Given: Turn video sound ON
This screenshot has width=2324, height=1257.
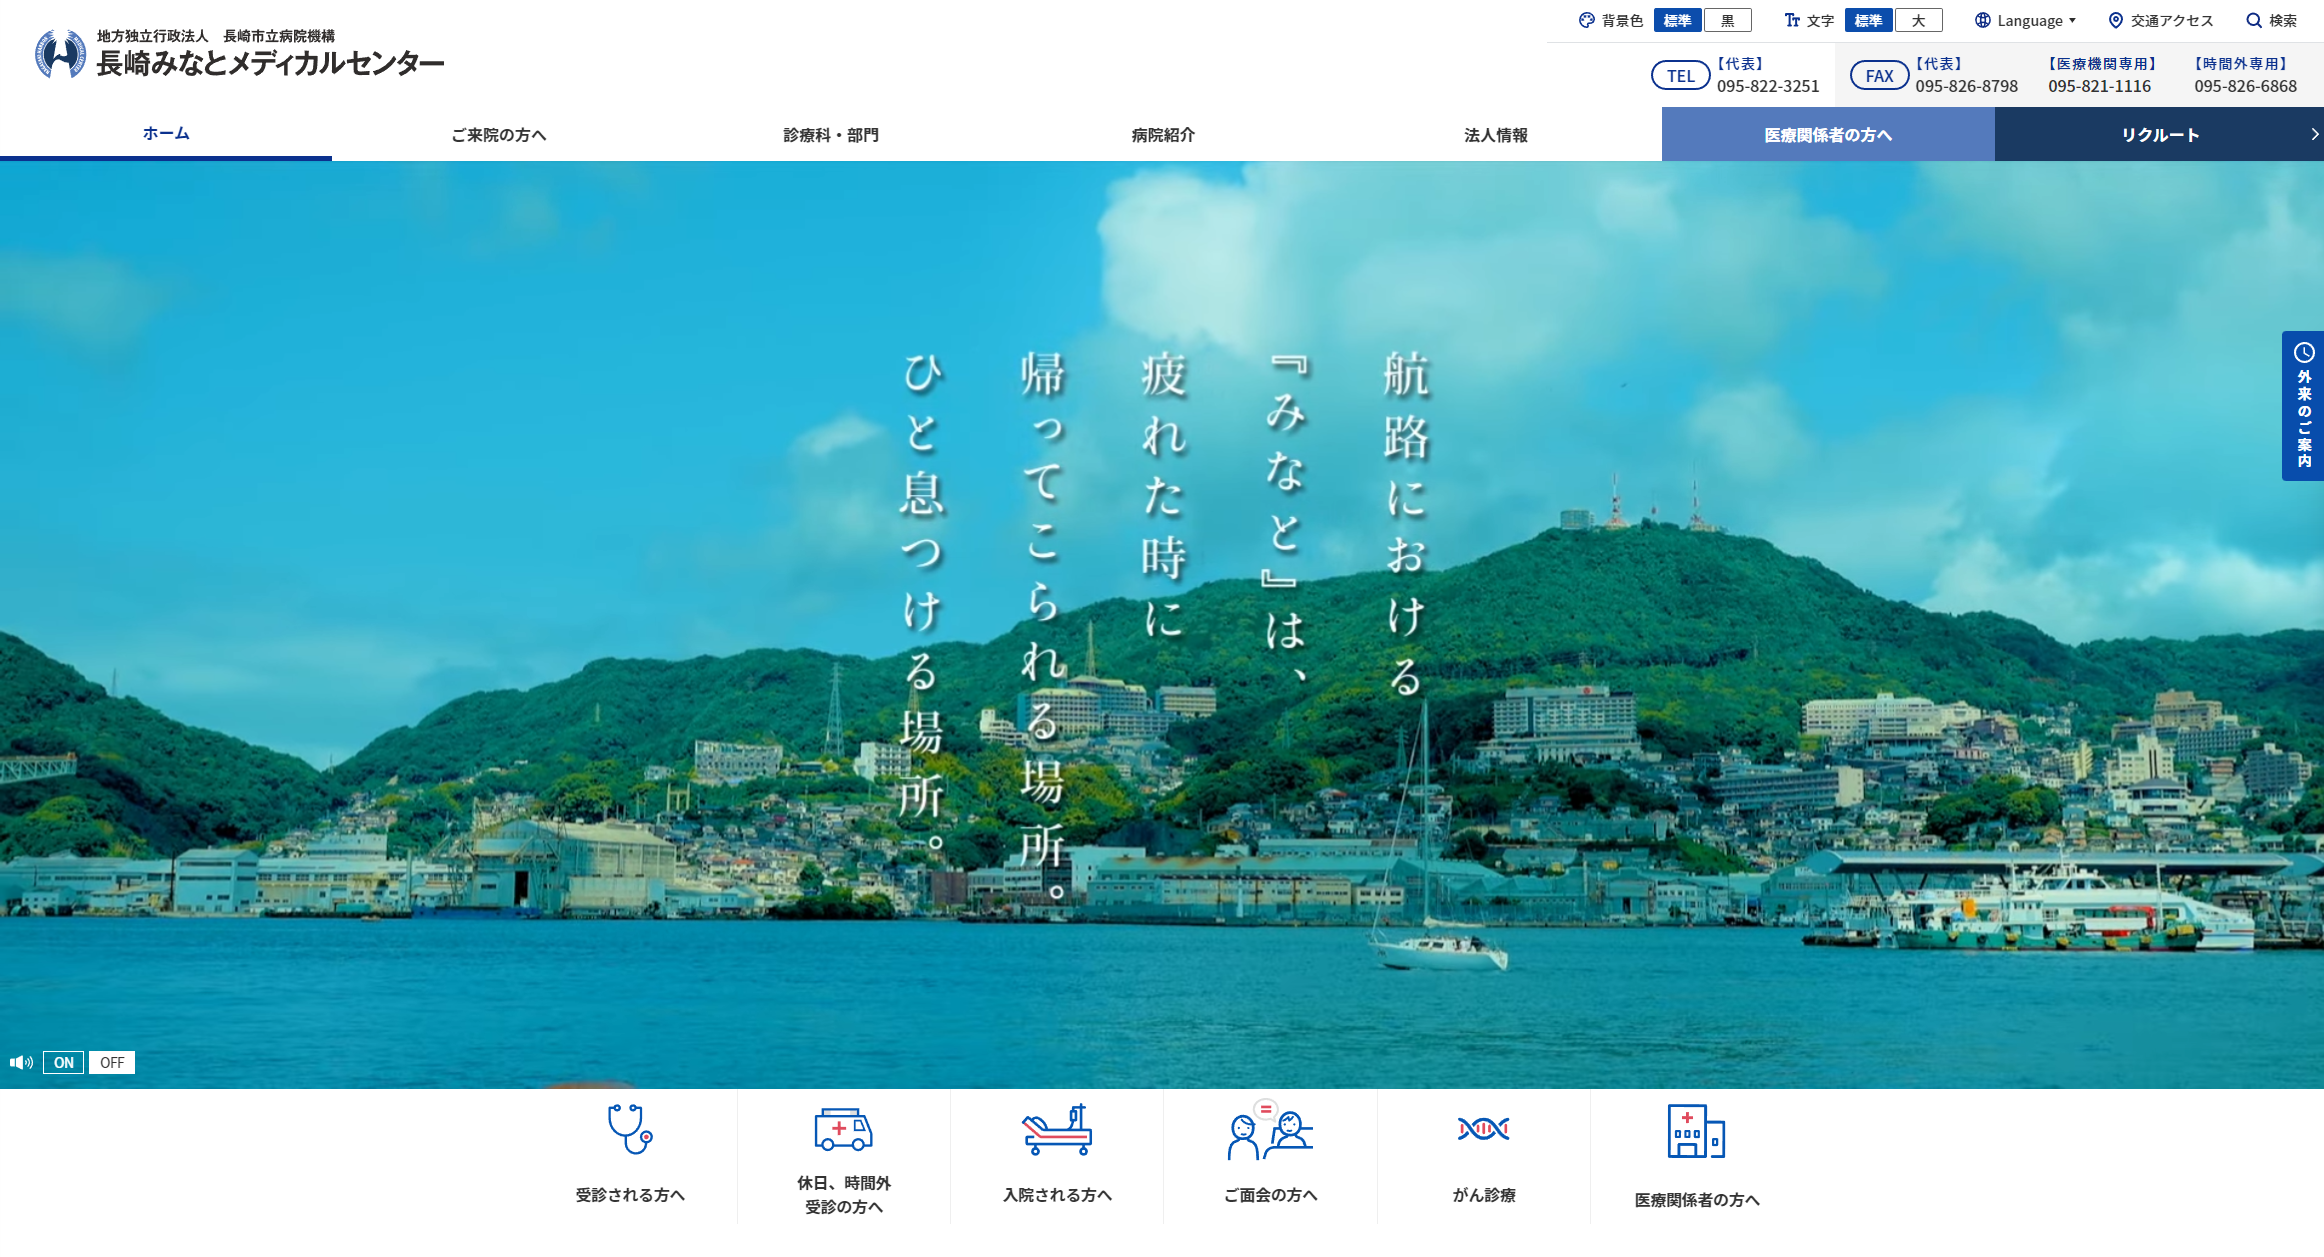Looking at the screenshot, I should point(64,1062).
